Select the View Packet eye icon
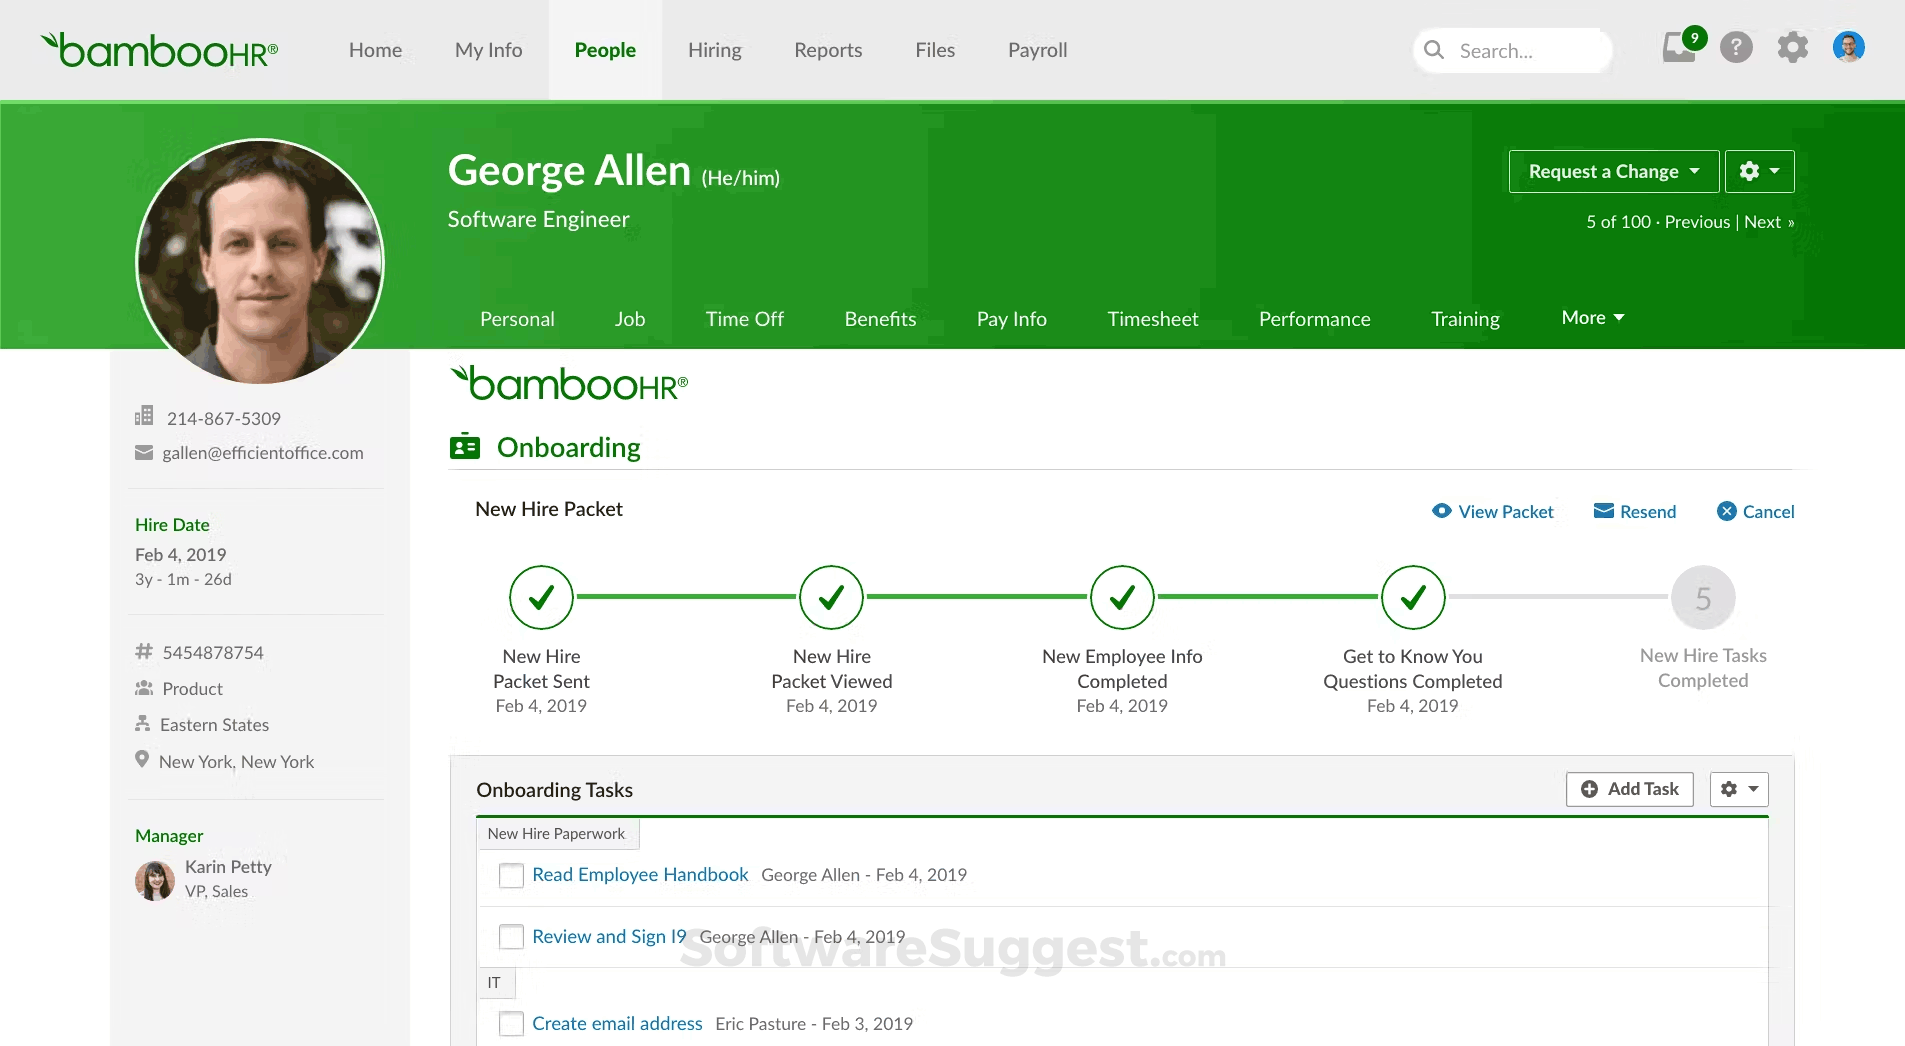Viewport: 1905px width, 1046px height. [x=1441, y=511]
